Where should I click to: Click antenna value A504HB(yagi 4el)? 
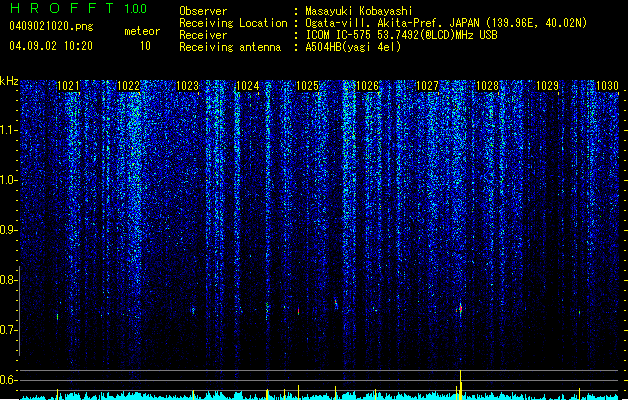point(353,47)
